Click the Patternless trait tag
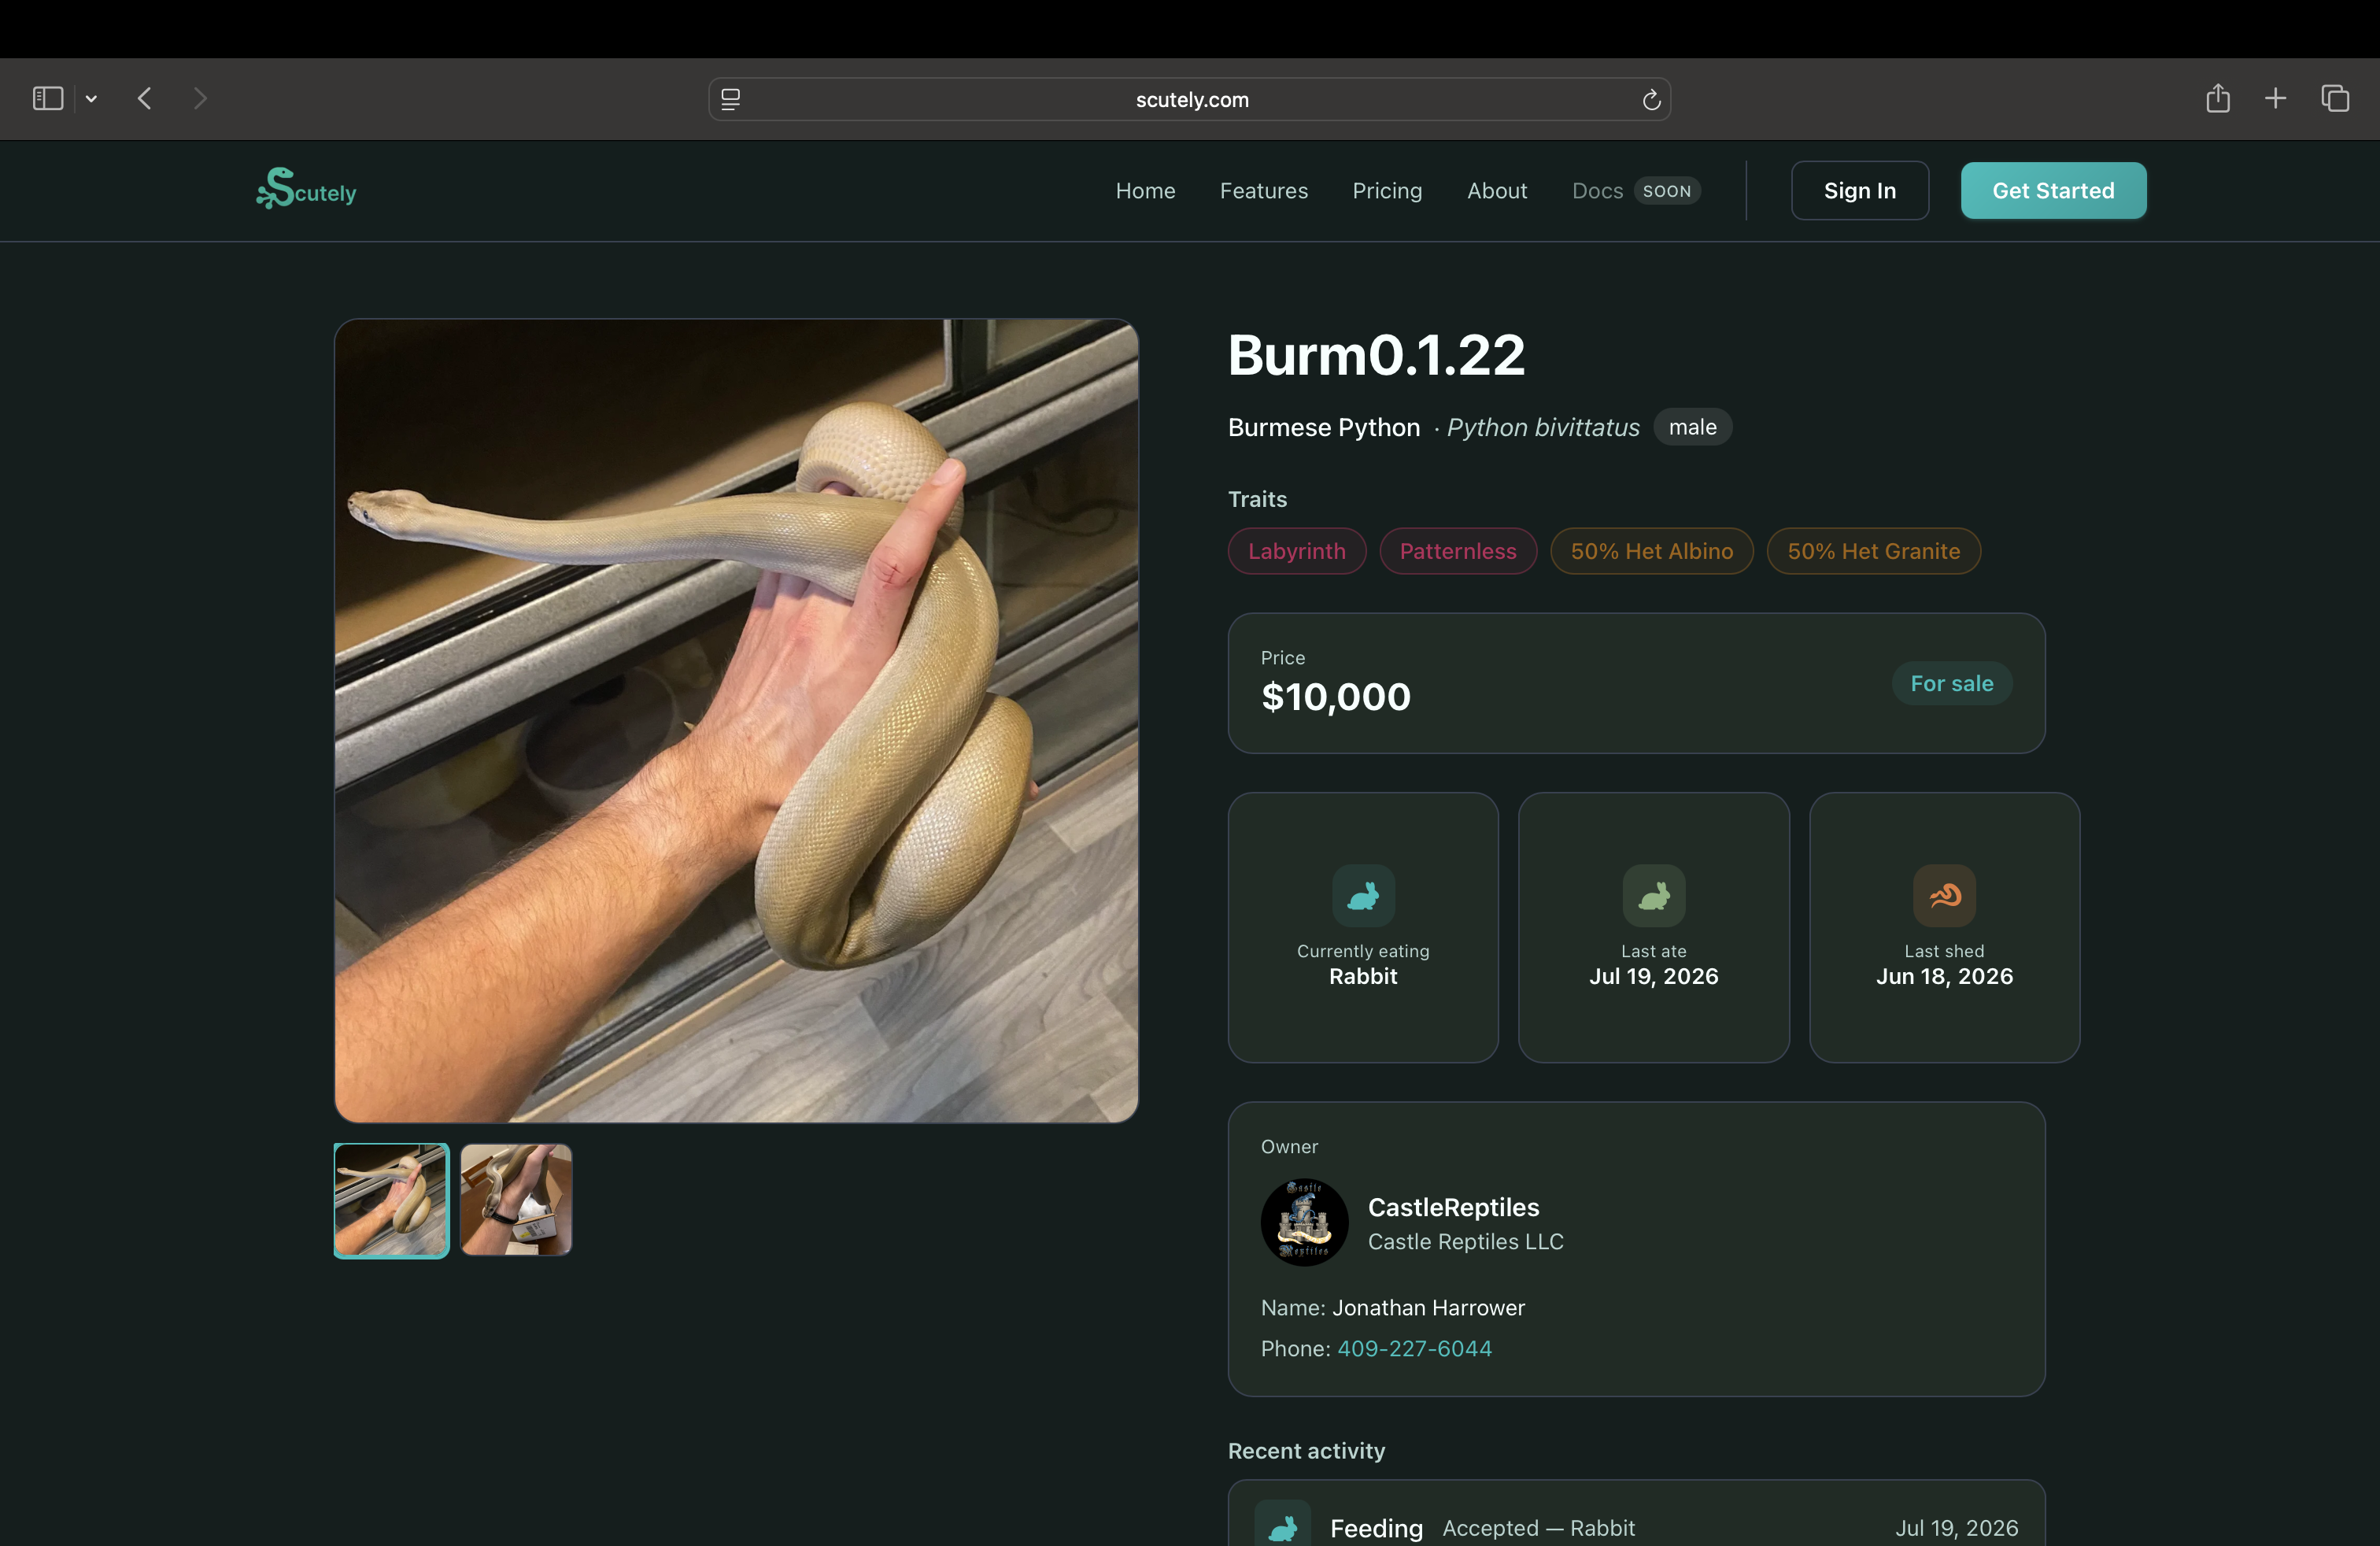This screenshot has width=2380, height=1546. pos(1457,551)
